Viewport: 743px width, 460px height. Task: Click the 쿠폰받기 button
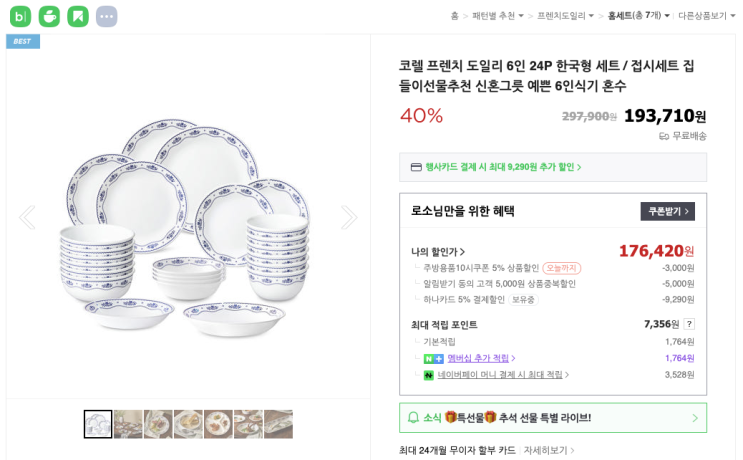pos(667,211)
